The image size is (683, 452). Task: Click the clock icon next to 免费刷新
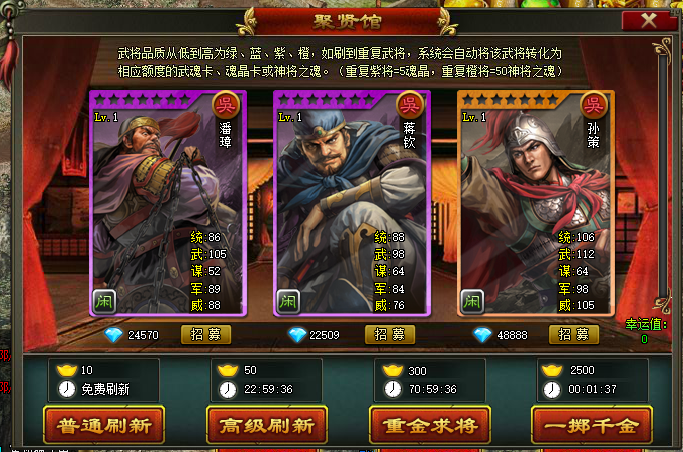coord(67,389)
